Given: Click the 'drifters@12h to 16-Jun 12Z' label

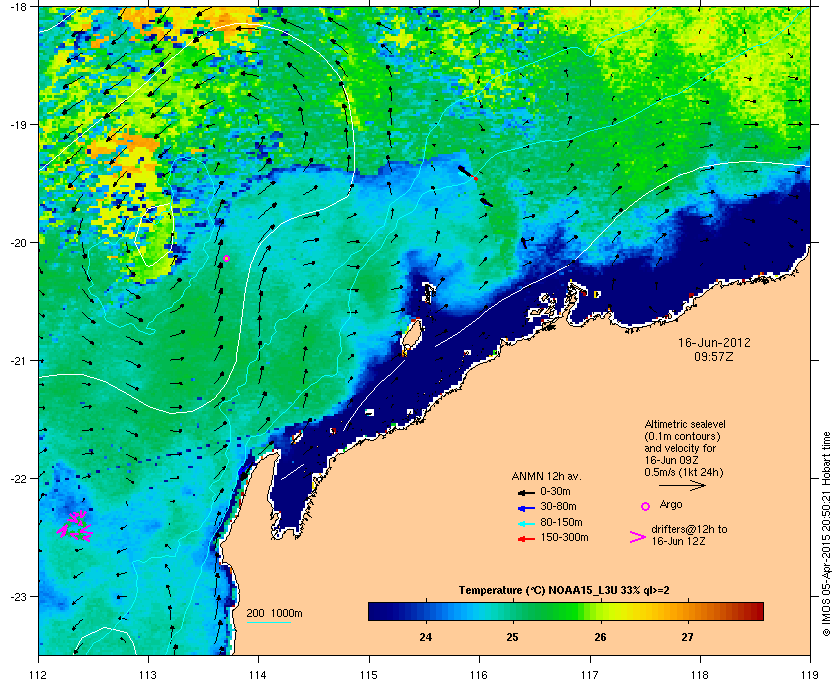Looking at the screenshot, I should click(689, 535).
